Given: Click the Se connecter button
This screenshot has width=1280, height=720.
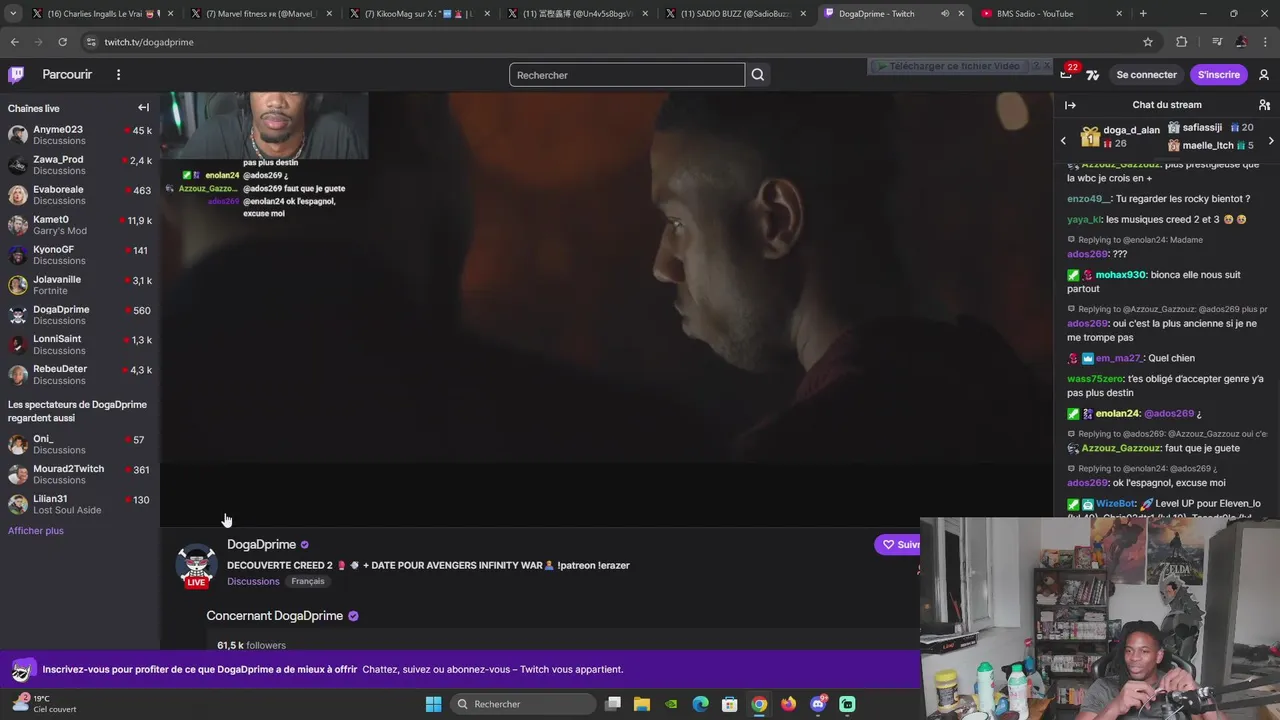Looking at the screenshot, I should 1146,75.
